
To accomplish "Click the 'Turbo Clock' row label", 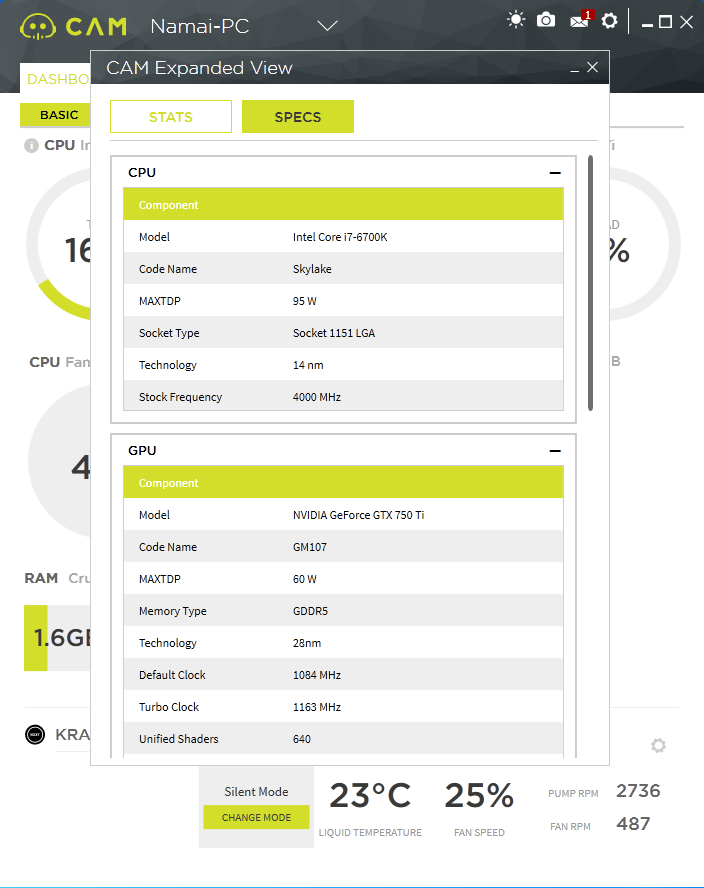I will point(169,707).
